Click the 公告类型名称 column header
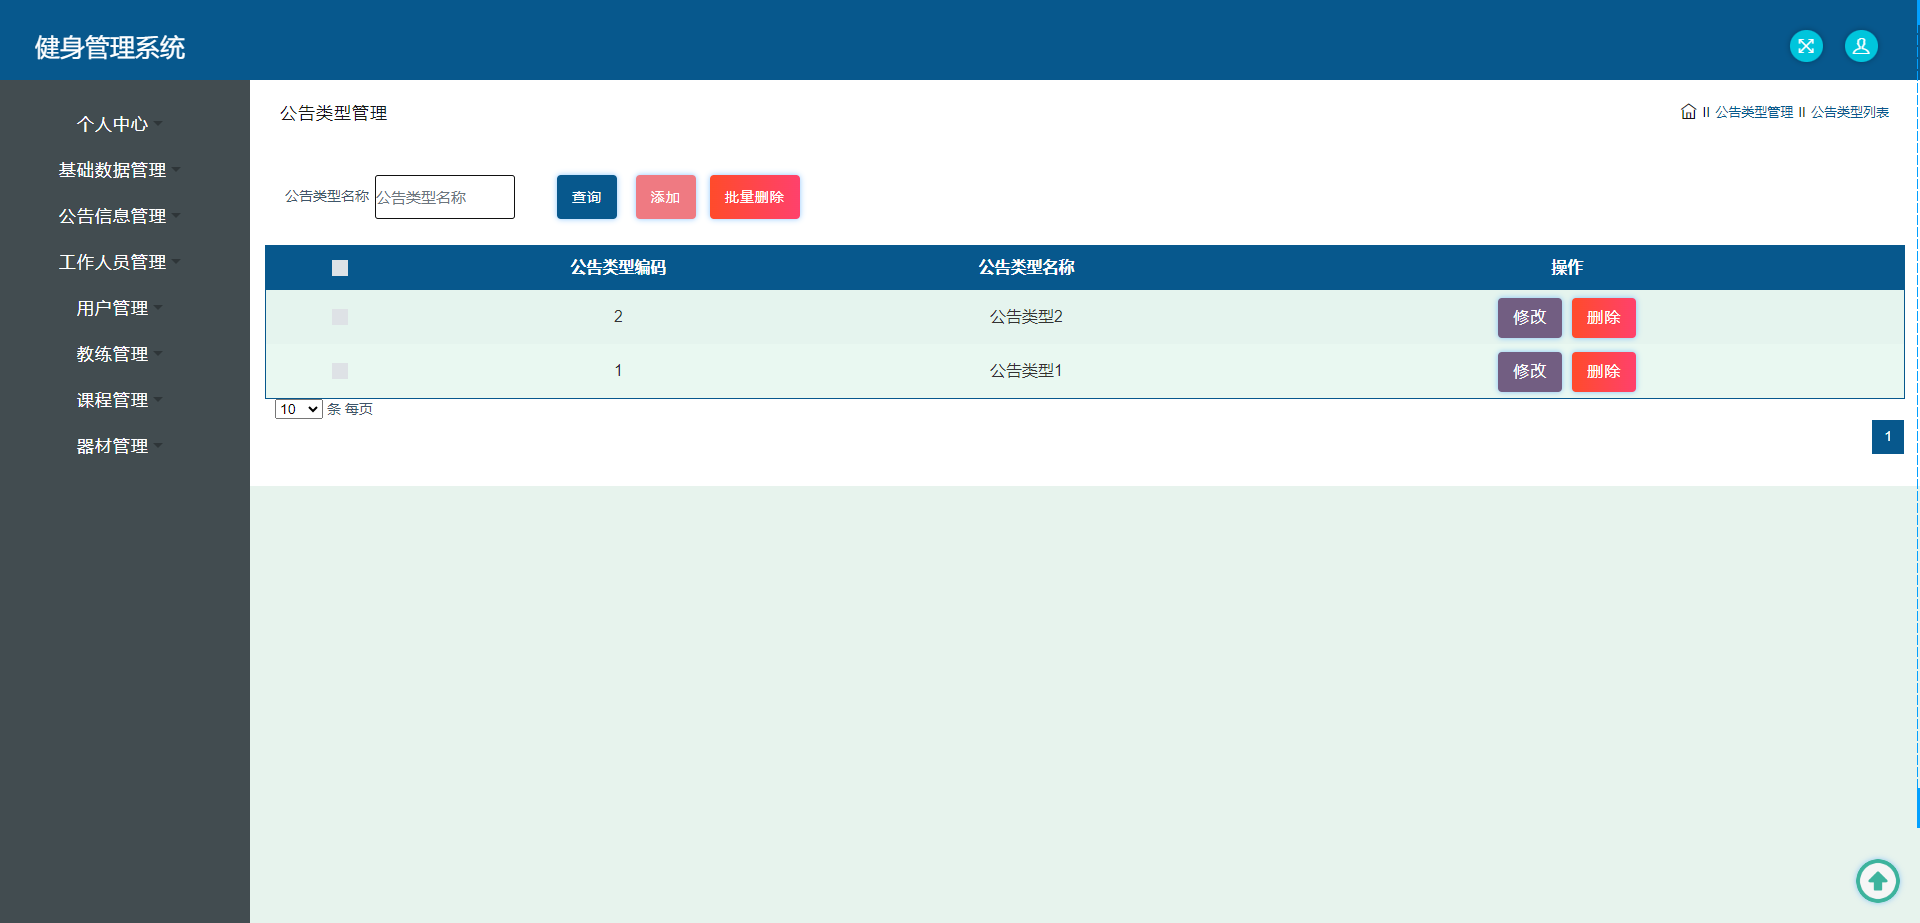The width and height of the screenshot is (1920, 923). click(1026, 267)
